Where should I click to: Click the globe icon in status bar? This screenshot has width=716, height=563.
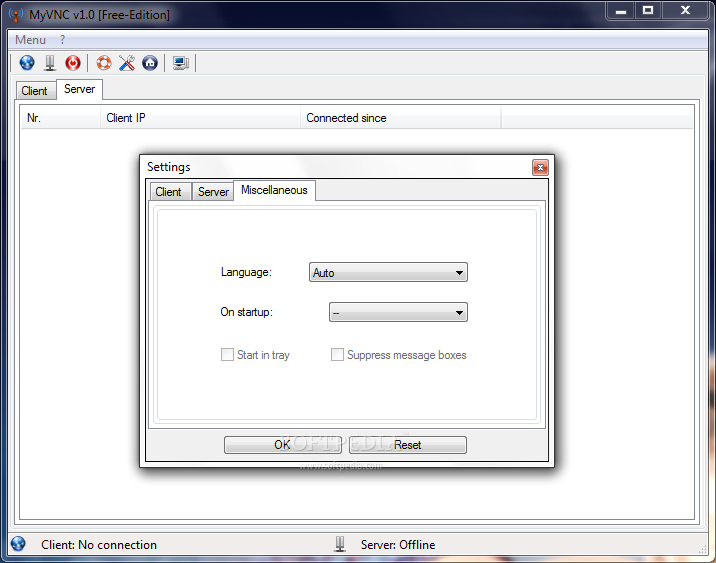(x=18, y=543)
